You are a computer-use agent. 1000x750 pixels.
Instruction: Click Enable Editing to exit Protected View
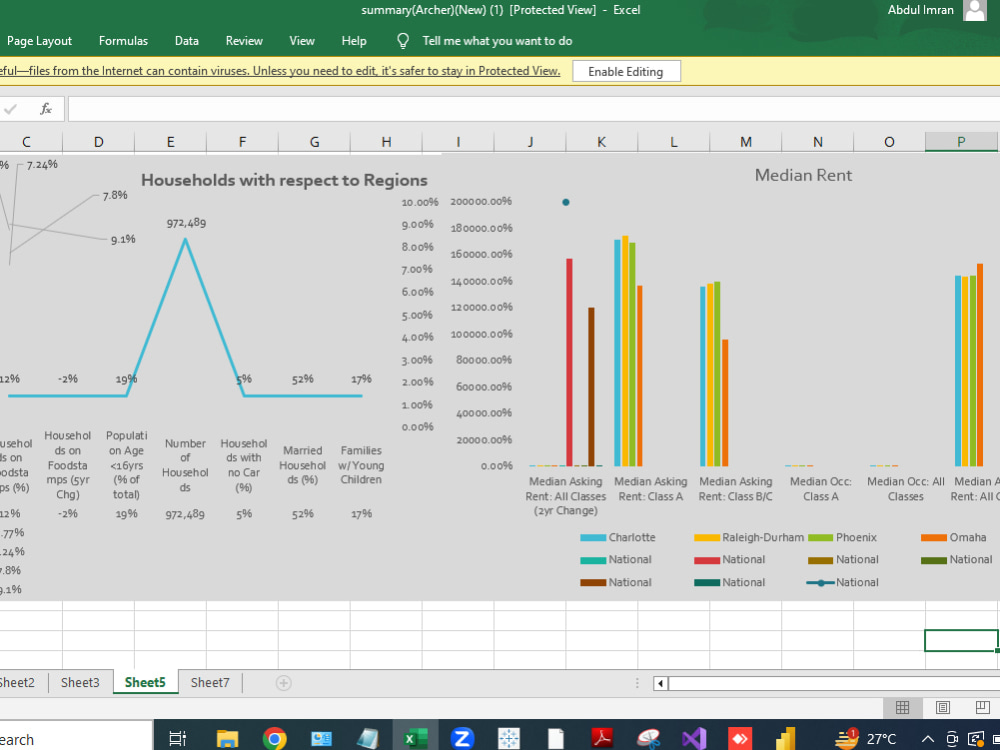626,71
